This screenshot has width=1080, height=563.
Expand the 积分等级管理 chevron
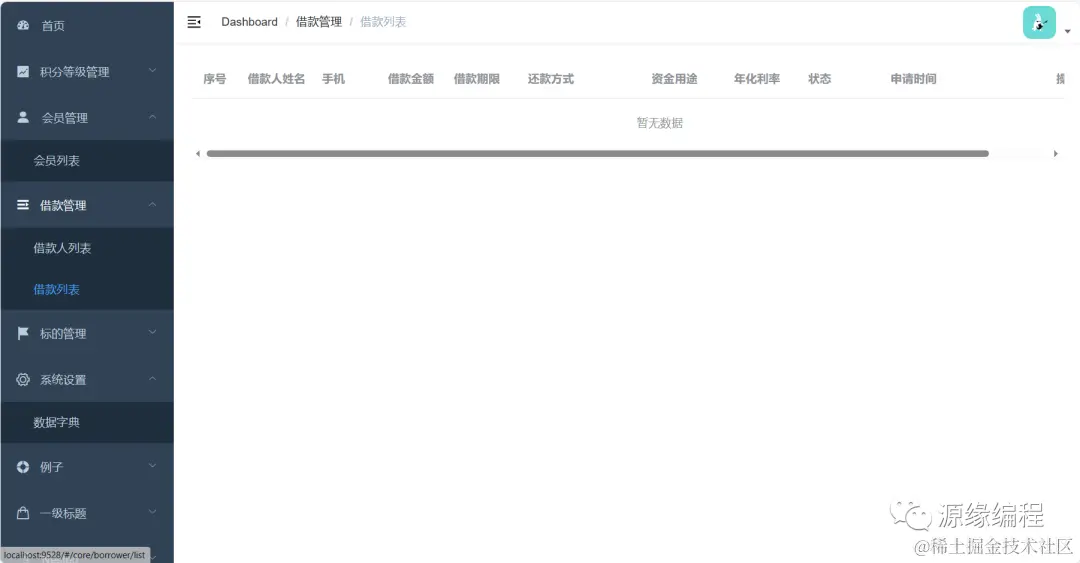[x=152, y=71]
